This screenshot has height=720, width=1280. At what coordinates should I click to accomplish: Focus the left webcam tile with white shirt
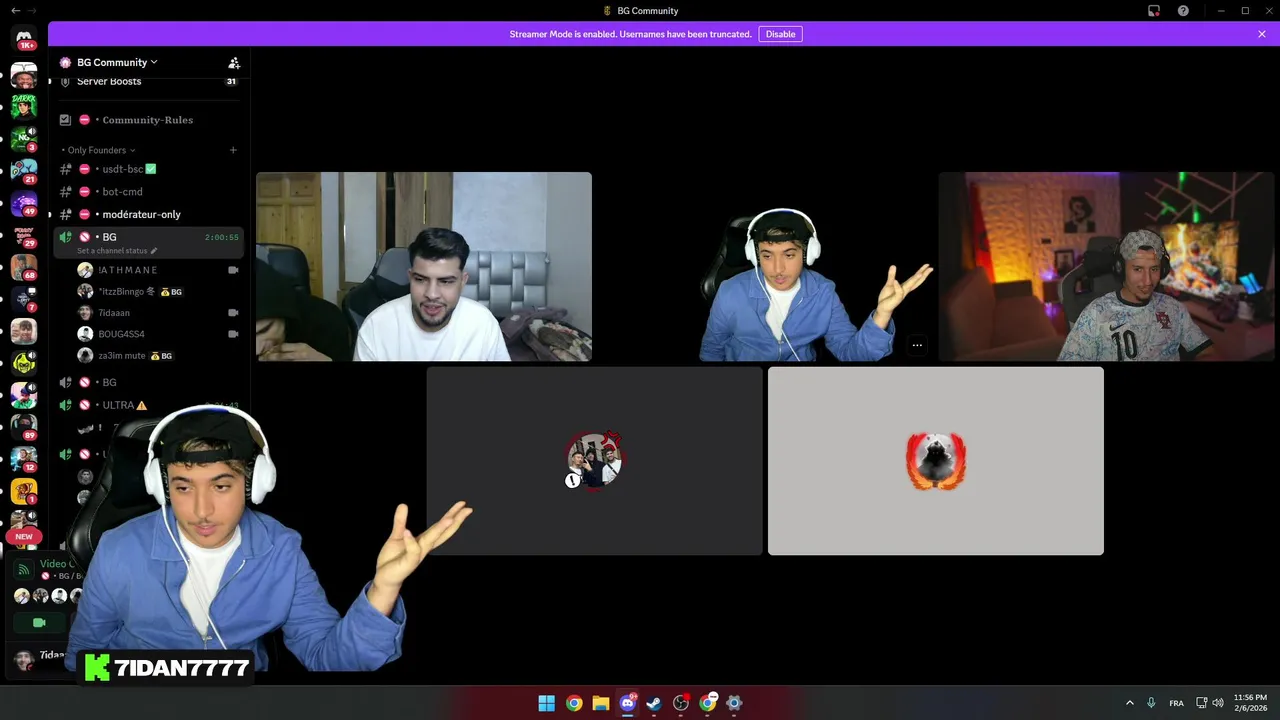pos(424,266)
